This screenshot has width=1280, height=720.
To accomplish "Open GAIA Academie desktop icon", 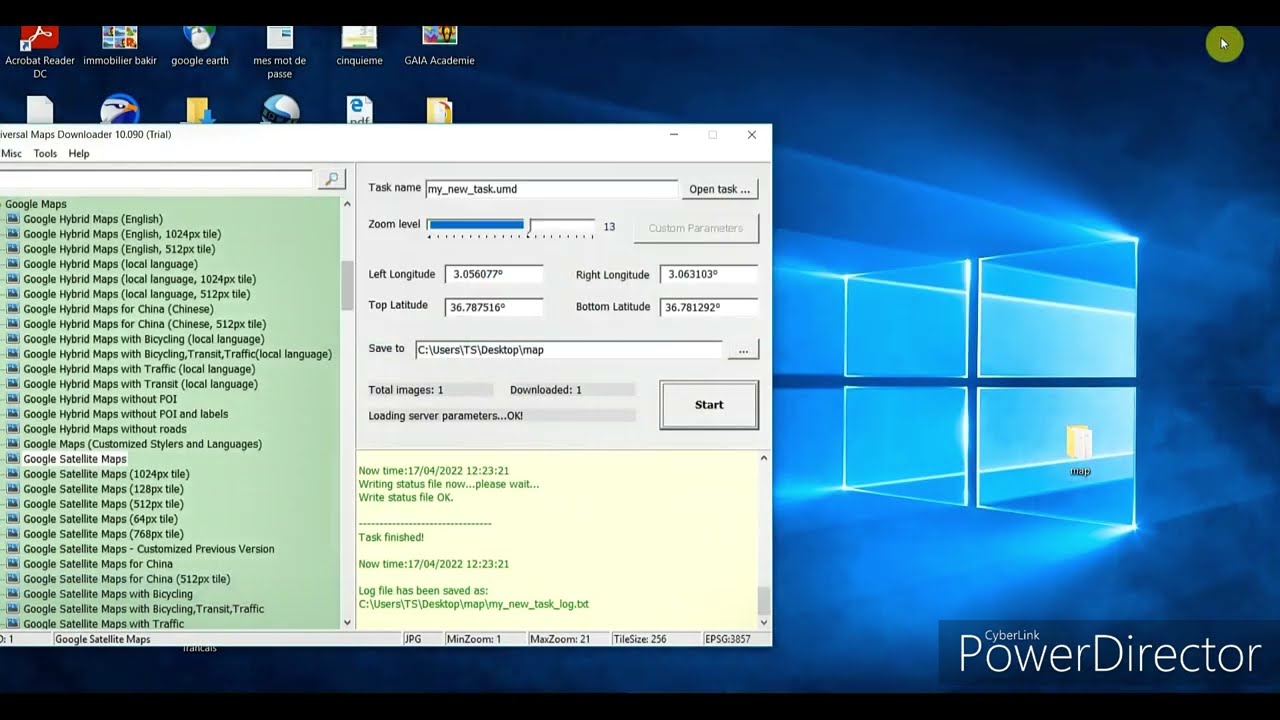I will [440, 47].
